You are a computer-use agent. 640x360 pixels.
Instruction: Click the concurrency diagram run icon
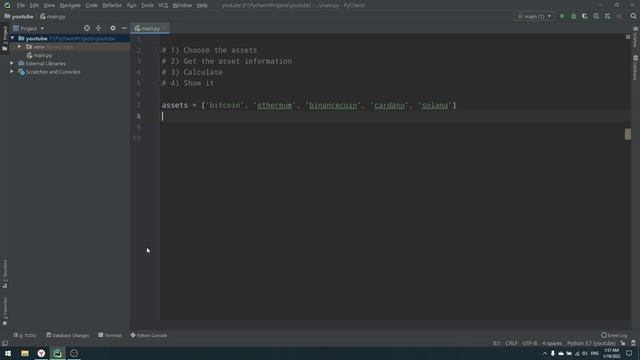(x=607, y=16)
